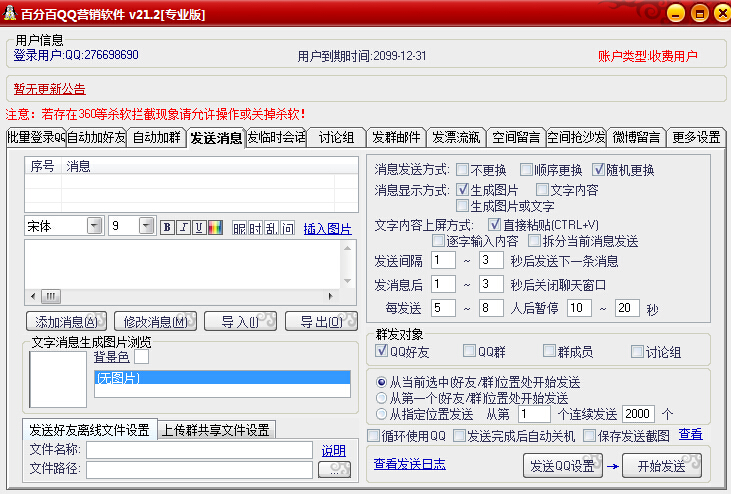The image size is (731, 494).
Task: Open the rainbow font color picker
Action: pos(215,227)
